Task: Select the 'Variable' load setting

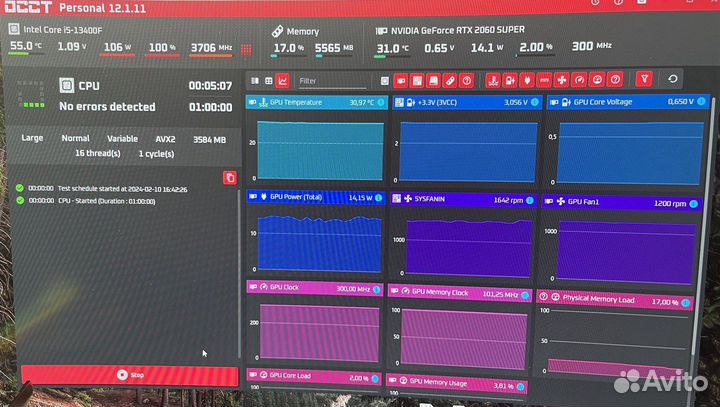Action: pyautogui.click(x=122, y=139)
